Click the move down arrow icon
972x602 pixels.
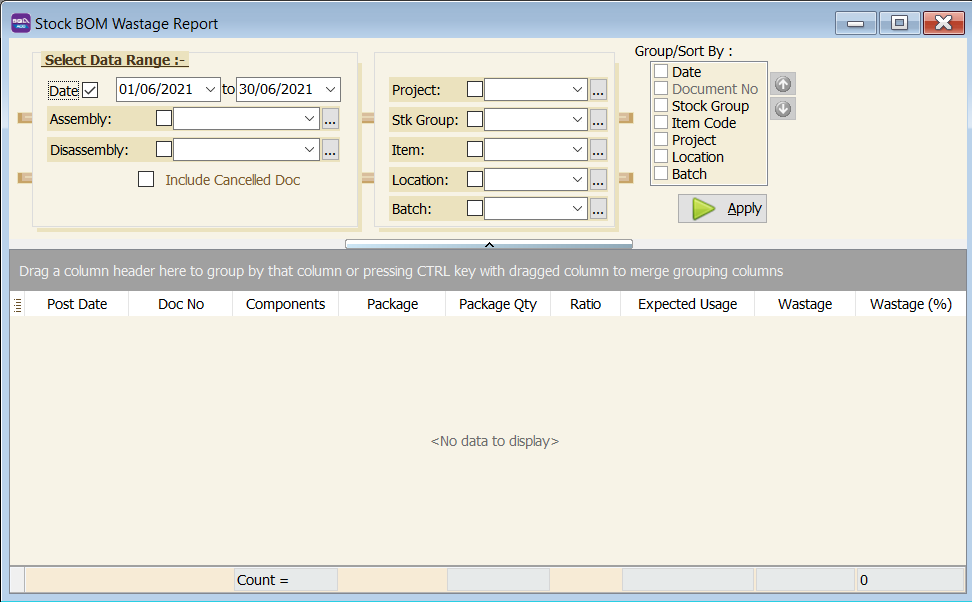[x=784, y=109]
